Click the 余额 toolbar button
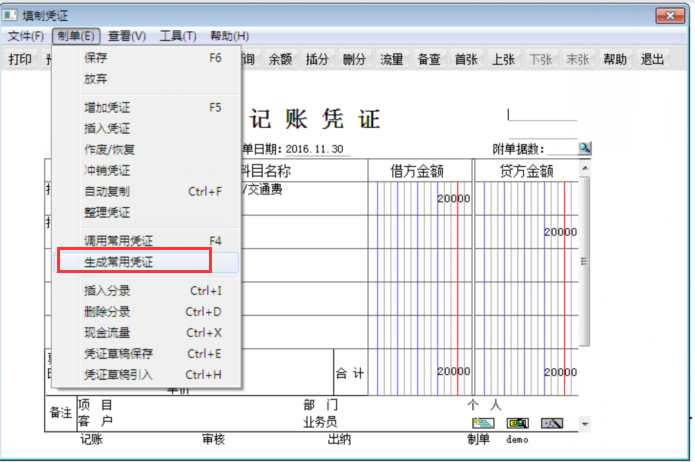This screenshot has width=695, height=462. tap(281, 60)
